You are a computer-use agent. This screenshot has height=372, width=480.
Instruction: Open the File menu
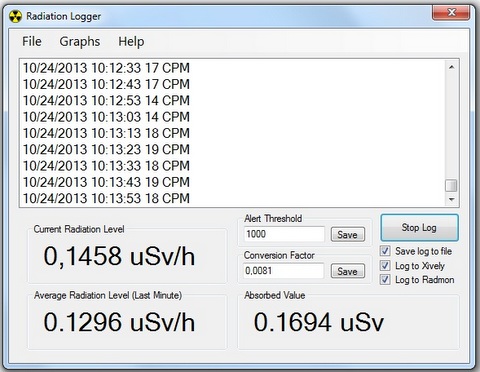pos(32,42)
